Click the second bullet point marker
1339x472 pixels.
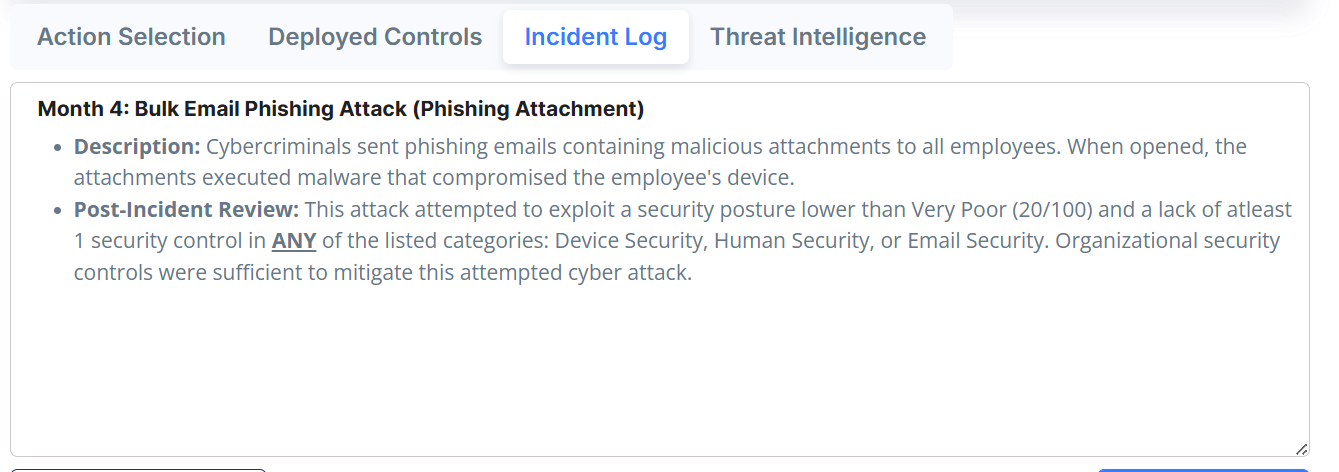pyautogui.click(x=57, y=211)
